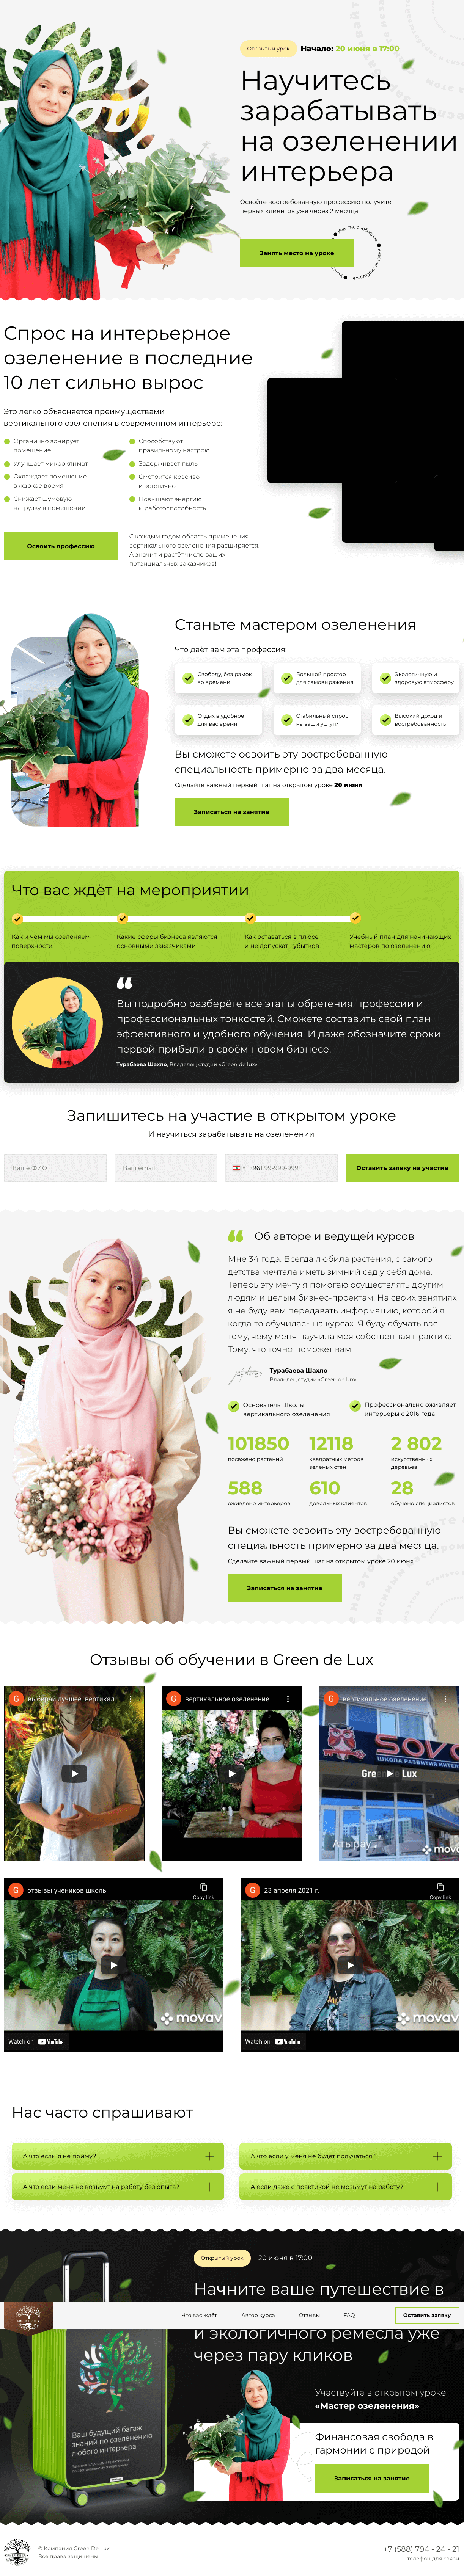Screen dimensions: 464x2576
Task: Click 'Занять место на уроке' button
Action: [297, 253]
